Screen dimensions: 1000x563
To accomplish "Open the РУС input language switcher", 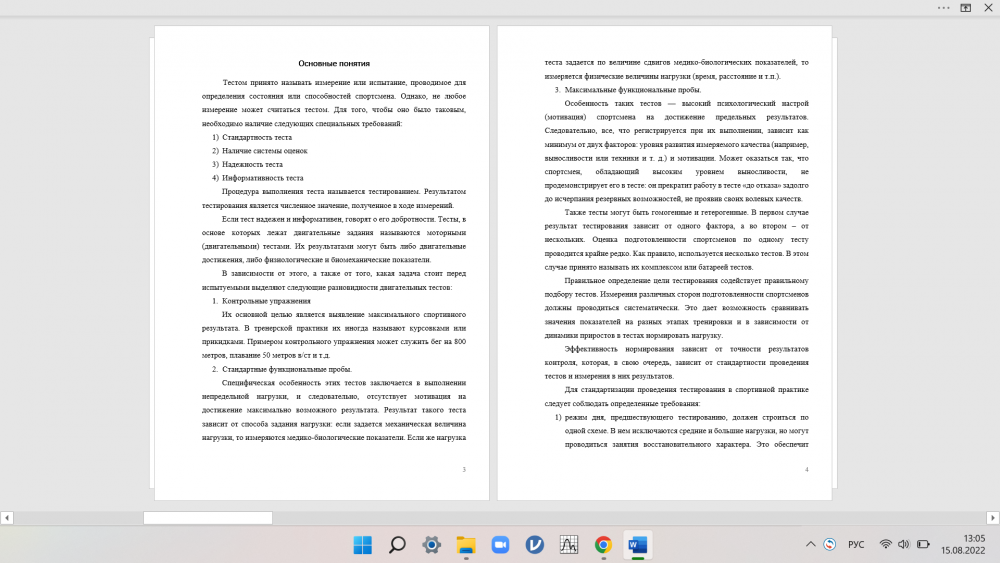I will tap(856, 544).
